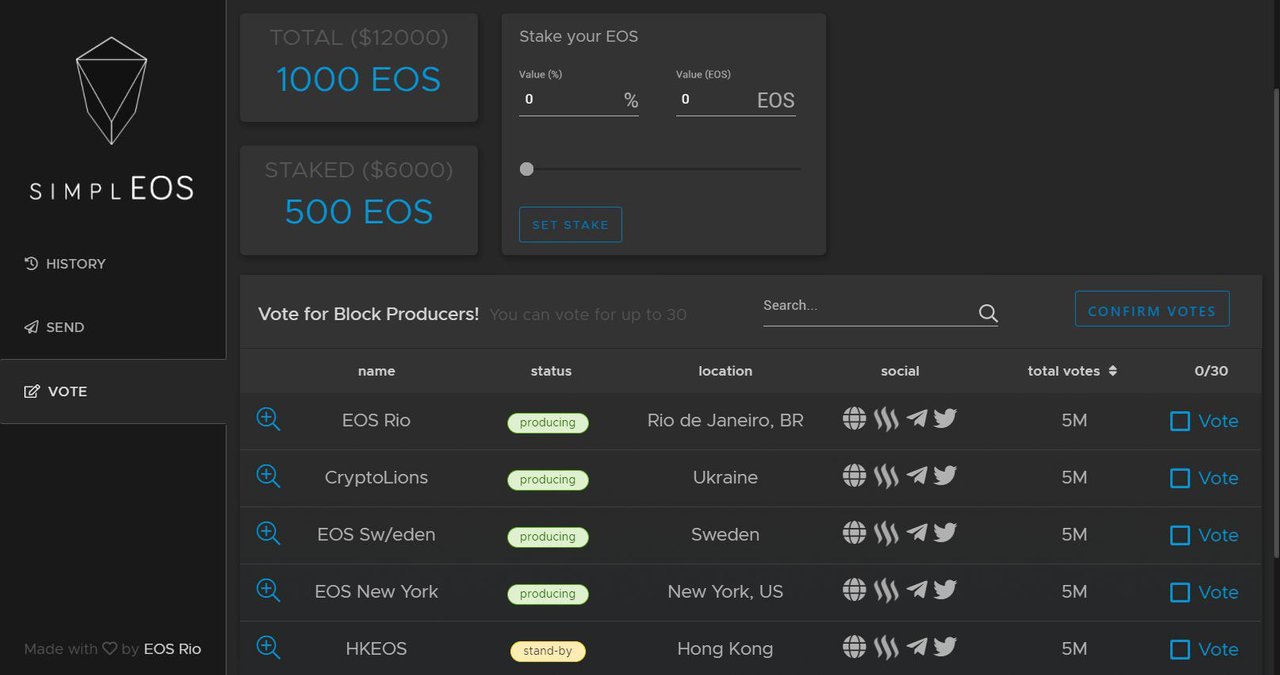The width and height of the screenshot is (1280, 675).
Task: Click the Set Stake button
Action: [x=570, y=225]
